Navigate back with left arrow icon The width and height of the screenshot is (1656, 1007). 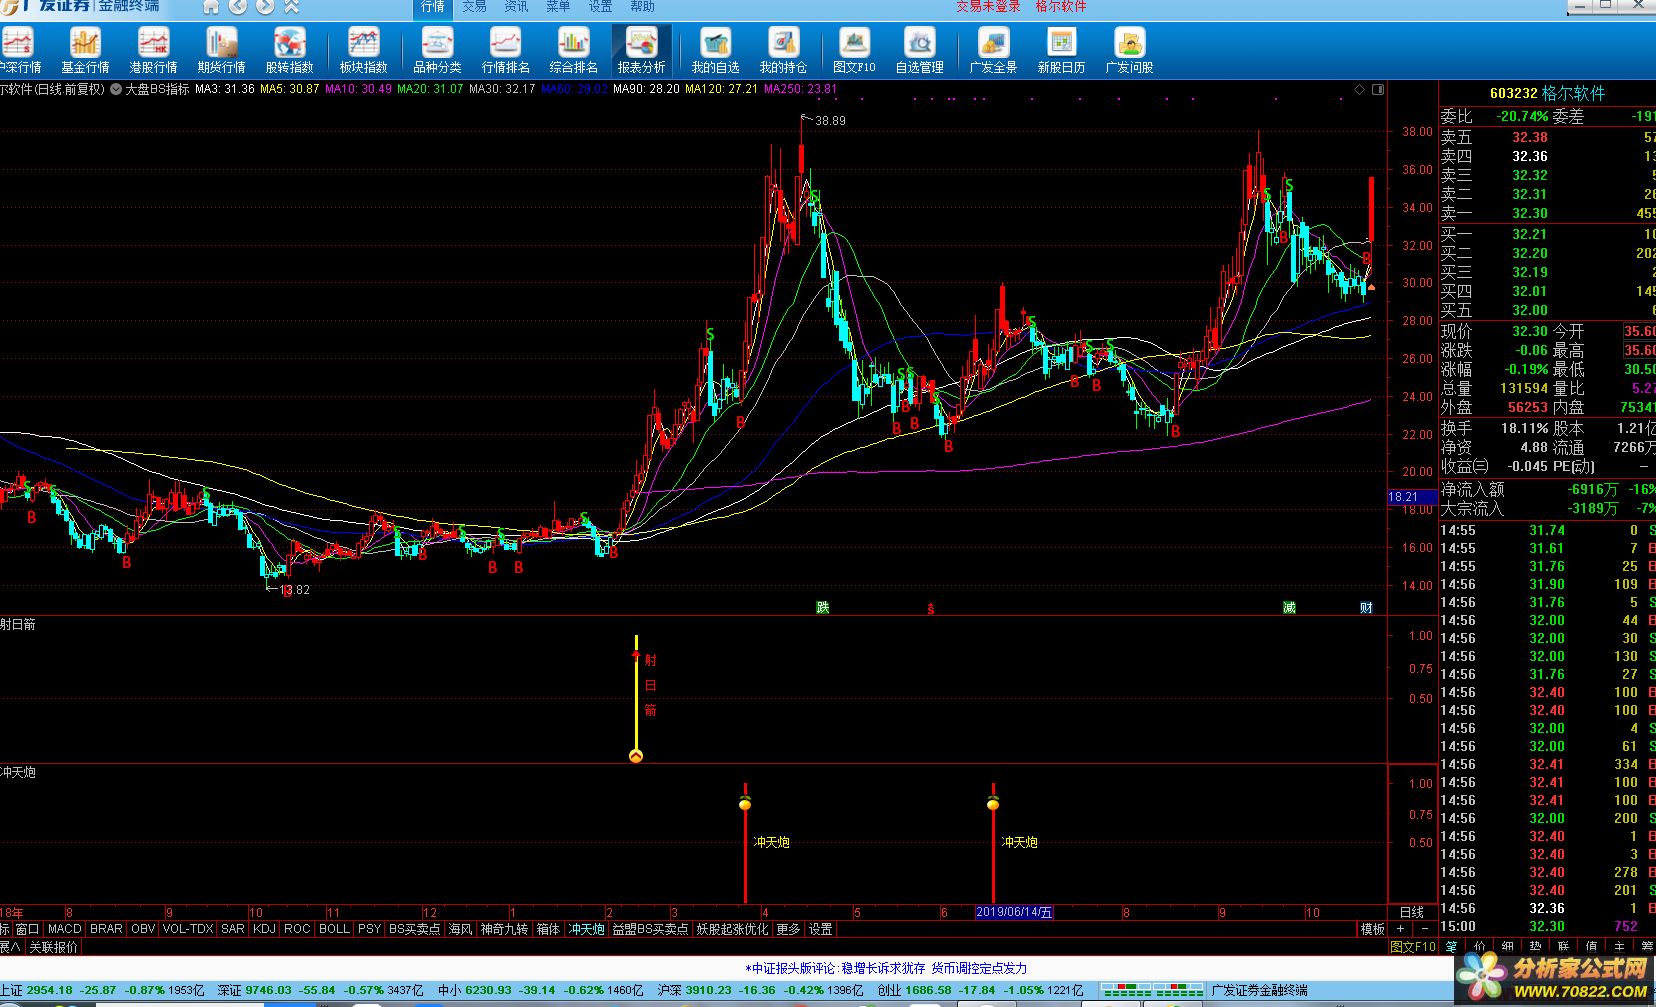238,7
